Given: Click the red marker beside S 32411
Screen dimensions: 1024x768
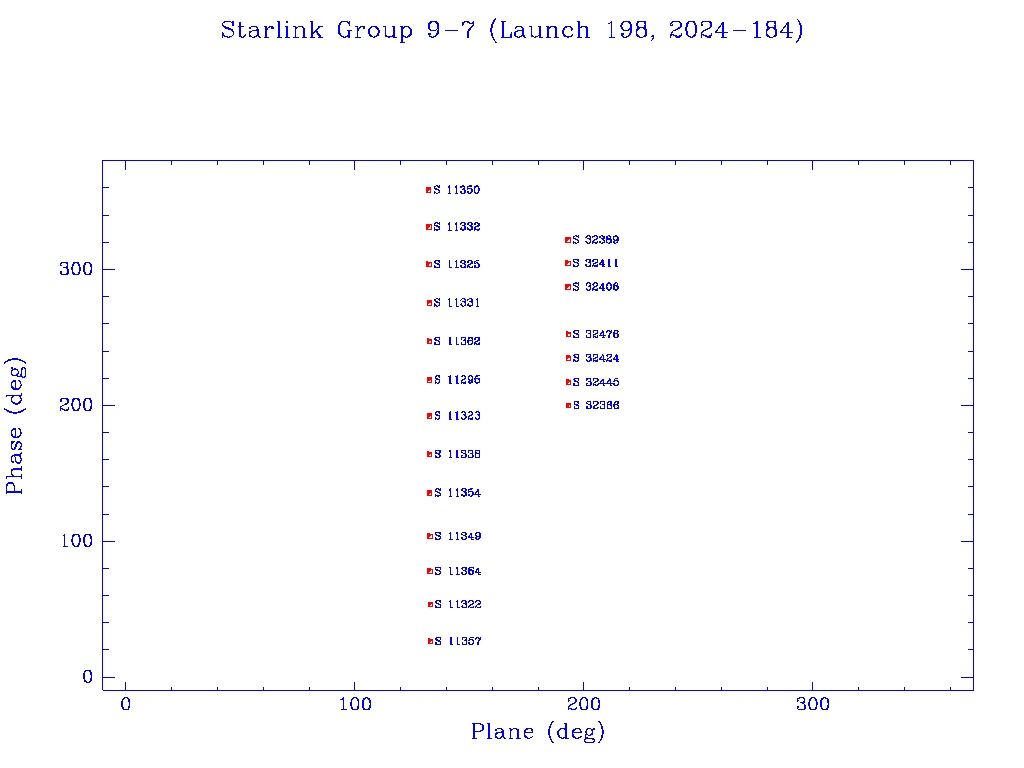Looking at the screenshot, I should click(568, 264).
